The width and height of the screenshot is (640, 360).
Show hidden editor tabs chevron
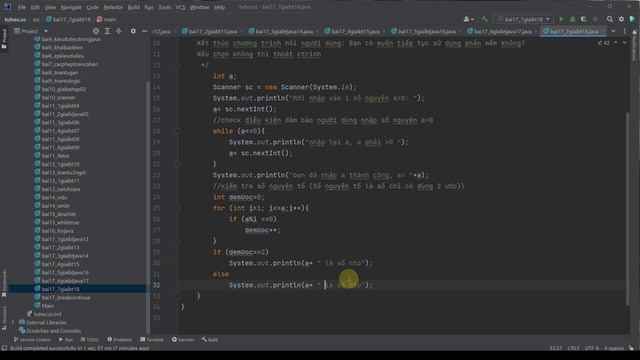tap(613, 31)
